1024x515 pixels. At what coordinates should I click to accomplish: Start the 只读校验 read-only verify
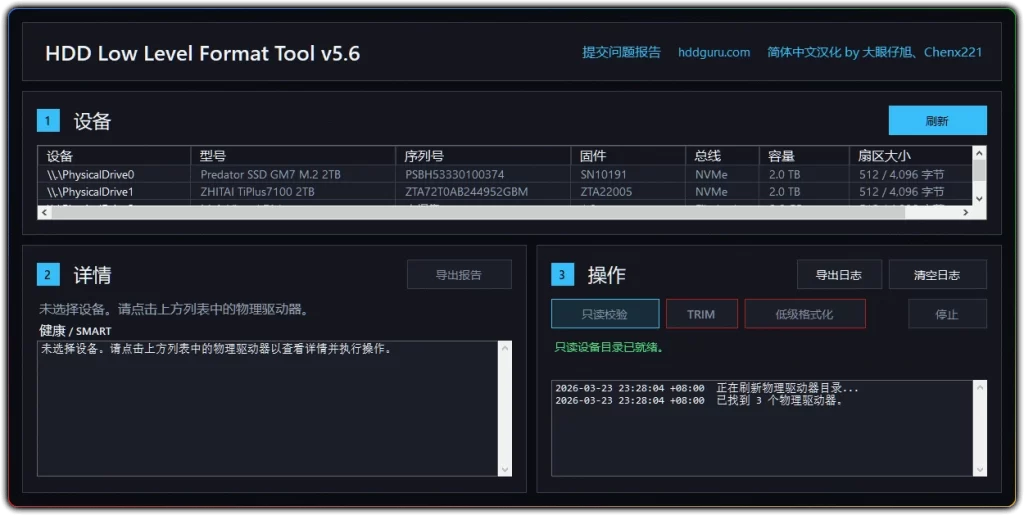click(x=605, y=314)
